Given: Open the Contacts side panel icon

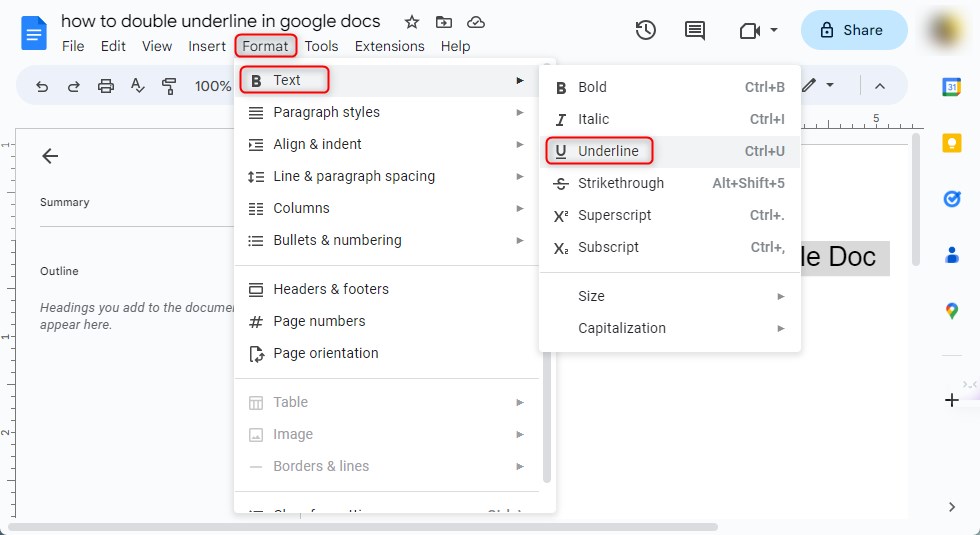Looking at the screenshot, I should [951, 255].
